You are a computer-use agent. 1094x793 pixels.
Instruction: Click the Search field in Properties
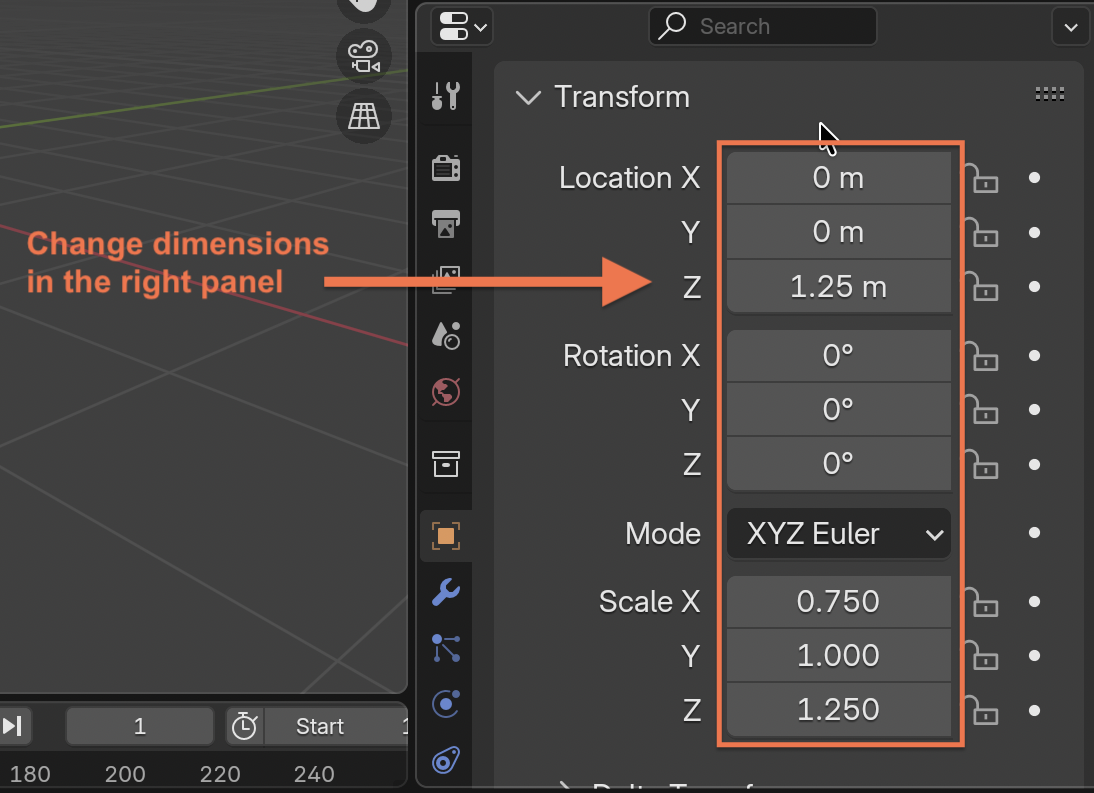click(763, 26)
